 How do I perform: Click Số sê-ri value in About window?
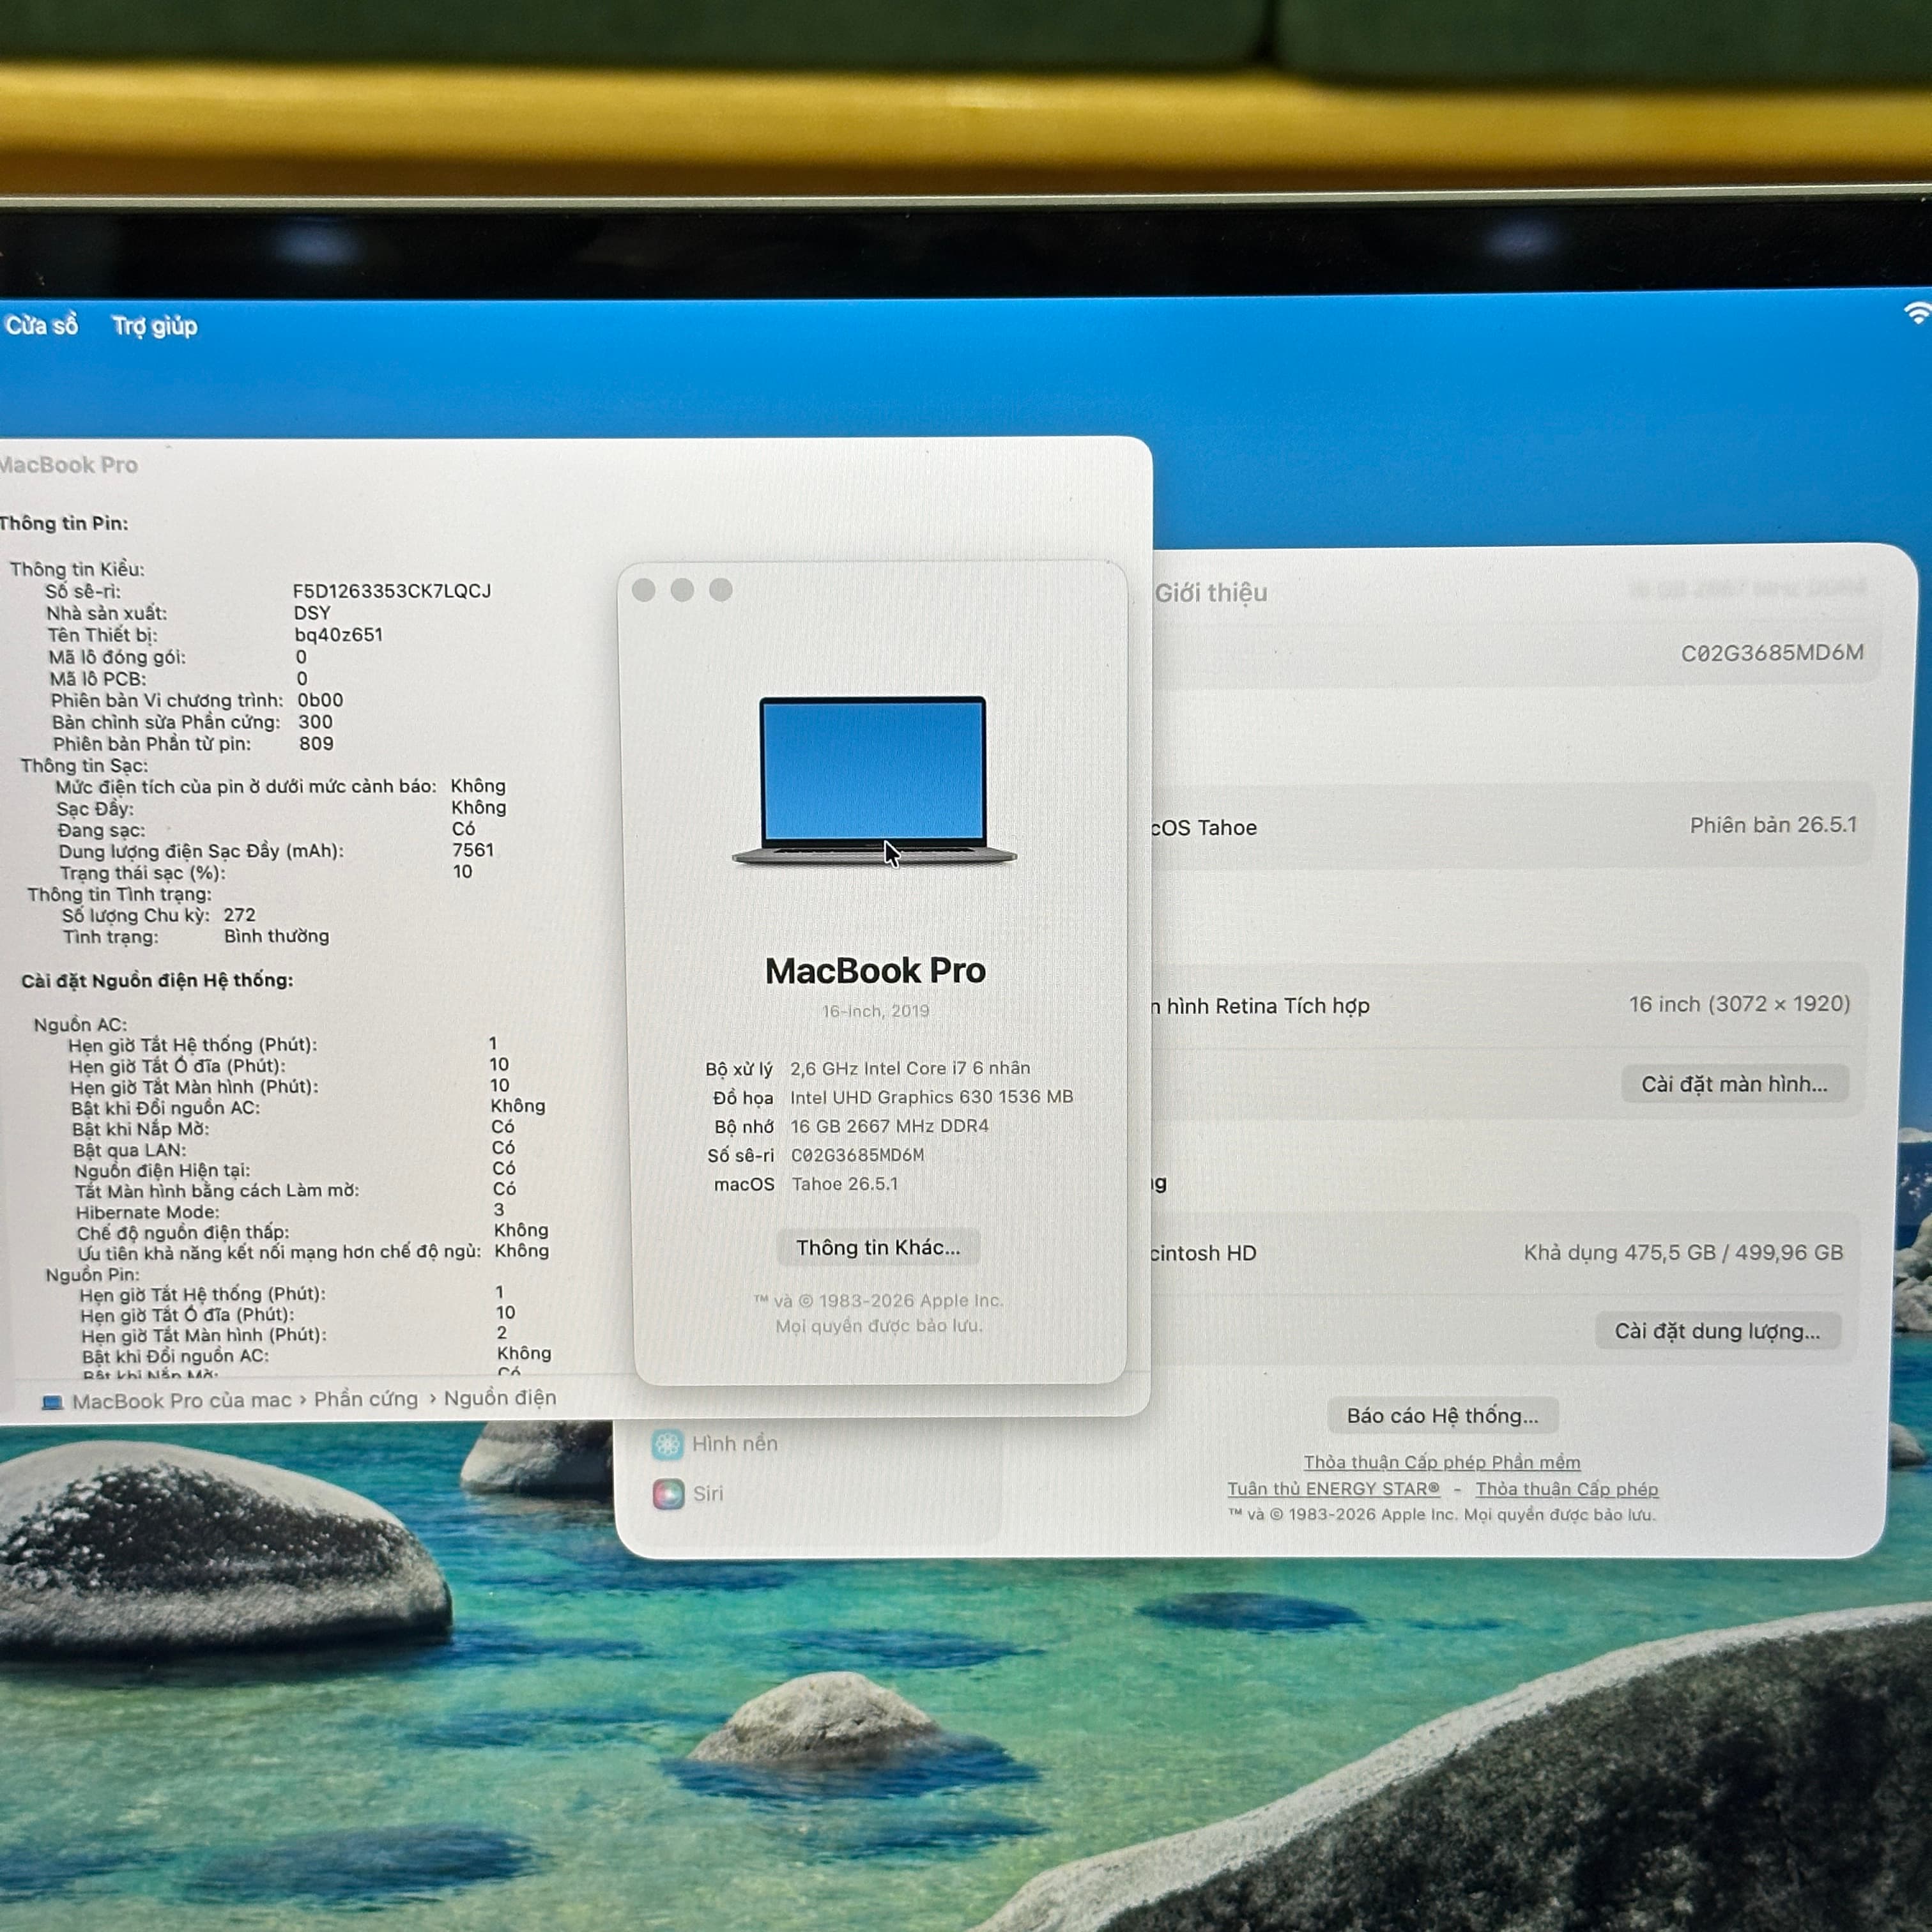pyautogui.click(x=857, y=1155)
